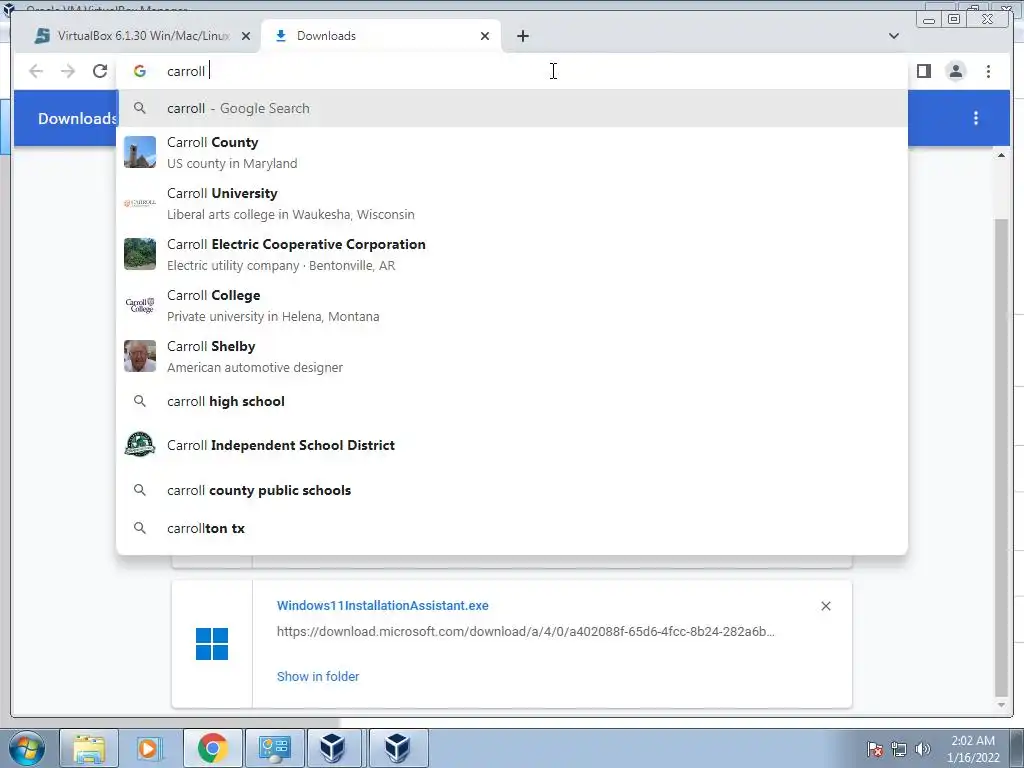Click Carroll University logo thumbnail
Image resolution: width=1024 pixels, height=768 pixels.
click(140, 203)
